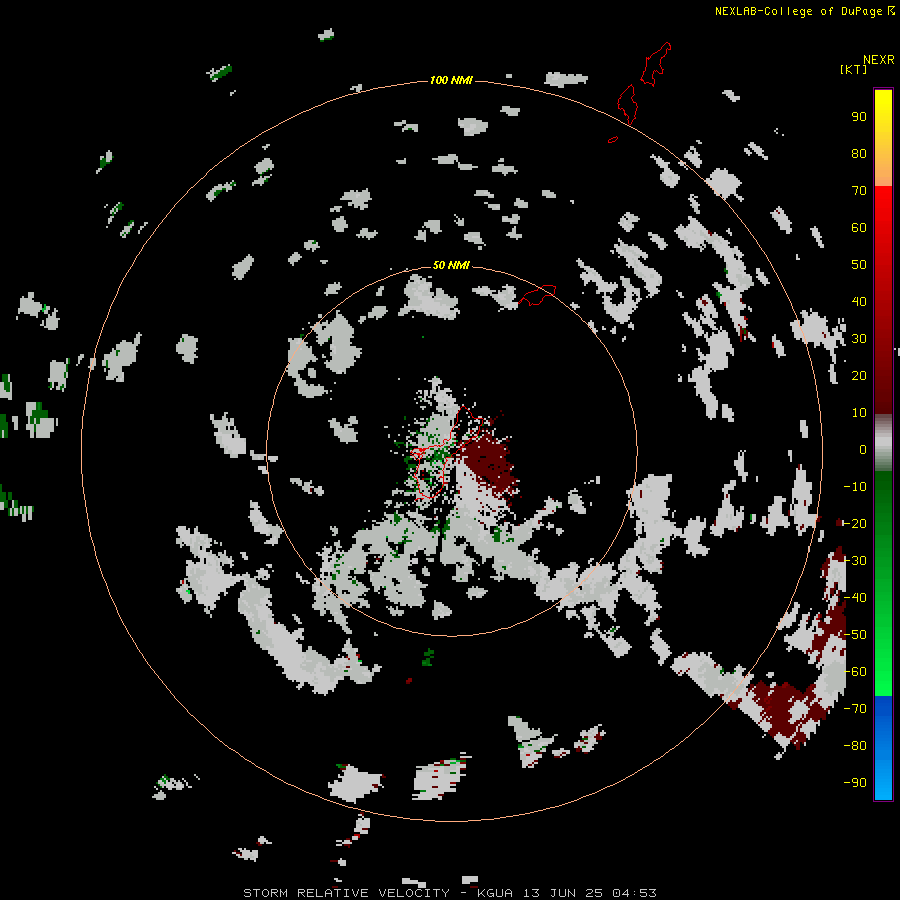The height and width of the screenshot is (900, 900).
Task: Click the 100 NMI range ring label
Action: (451, 80)
